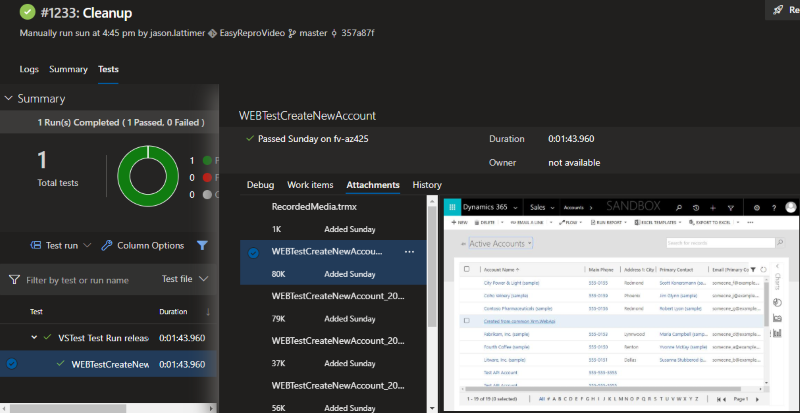
Task: Tick the checkbox on Created from common Xrm.WebApi row
Action: pyautogui.click(x=466, y=321)
